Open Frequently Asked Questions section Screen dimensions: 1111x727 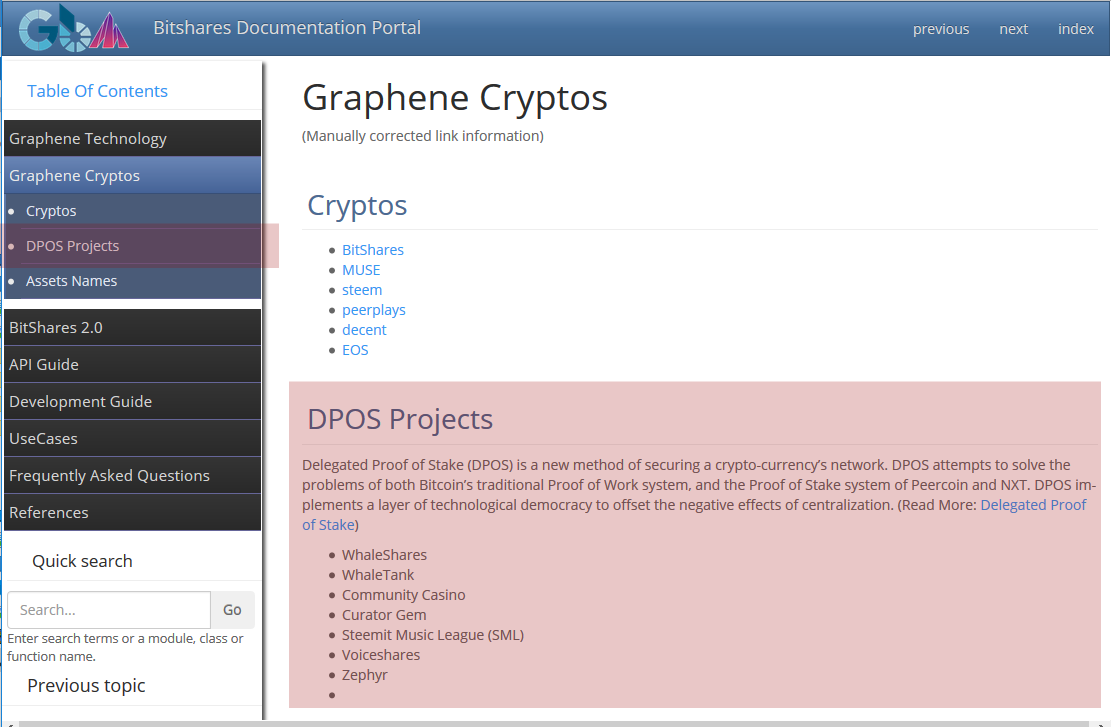[x=132, y=475]
